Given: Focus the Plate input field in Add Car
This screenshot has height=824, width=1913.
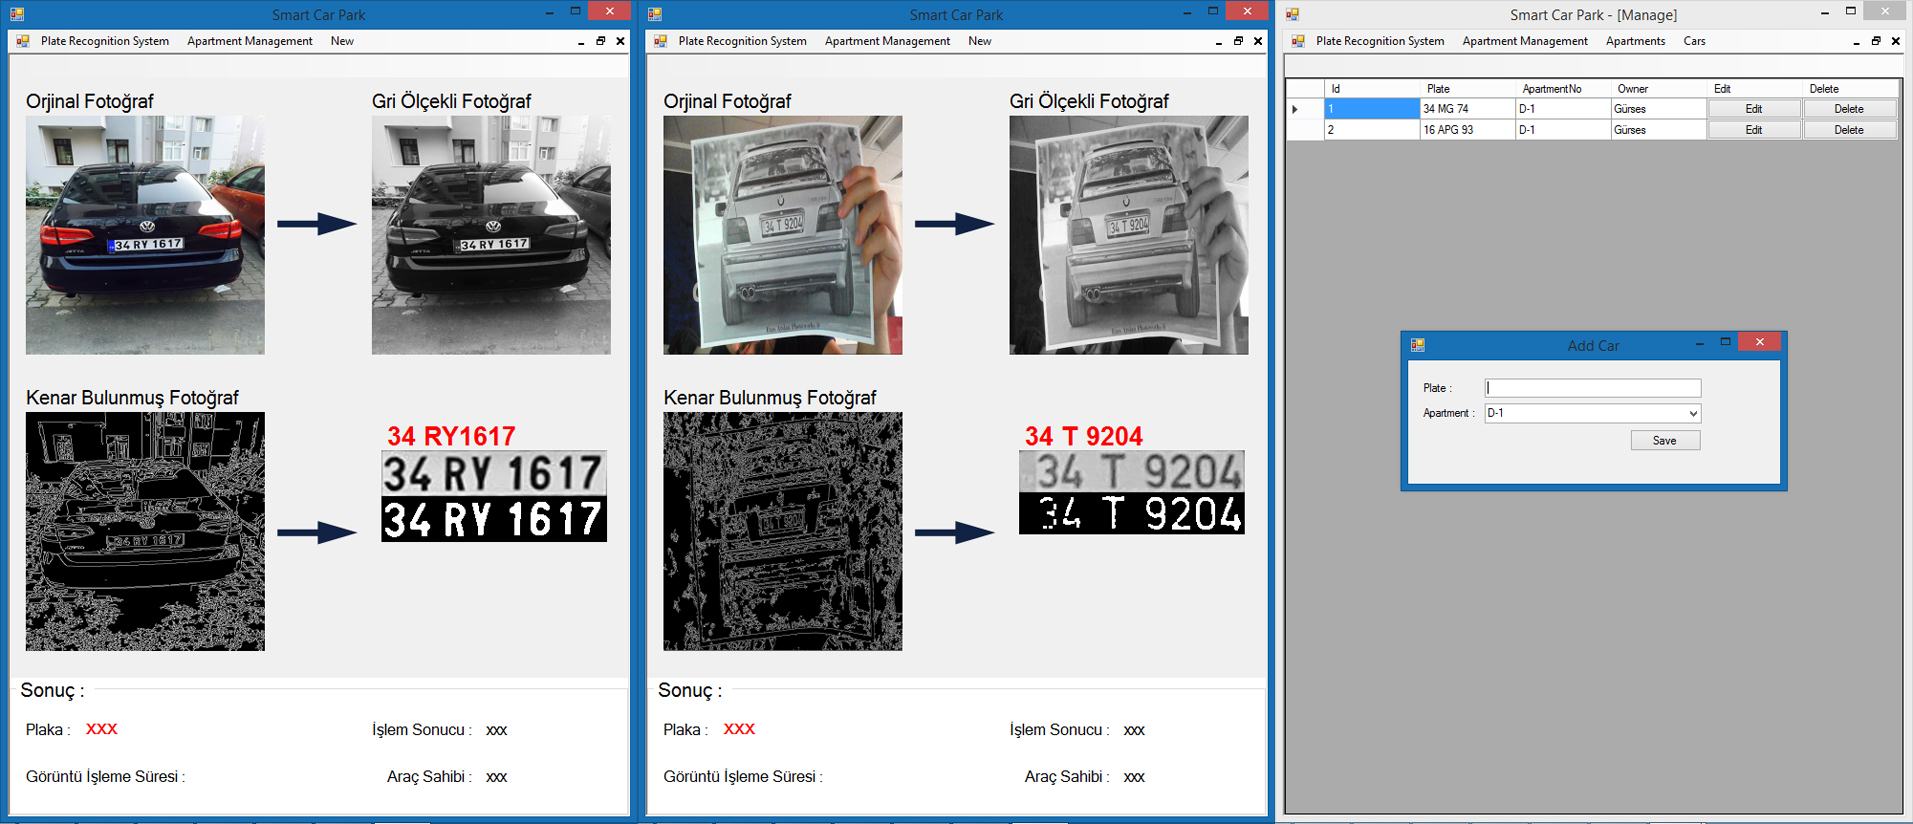Looking at the screenshot, I should 1593,388.
